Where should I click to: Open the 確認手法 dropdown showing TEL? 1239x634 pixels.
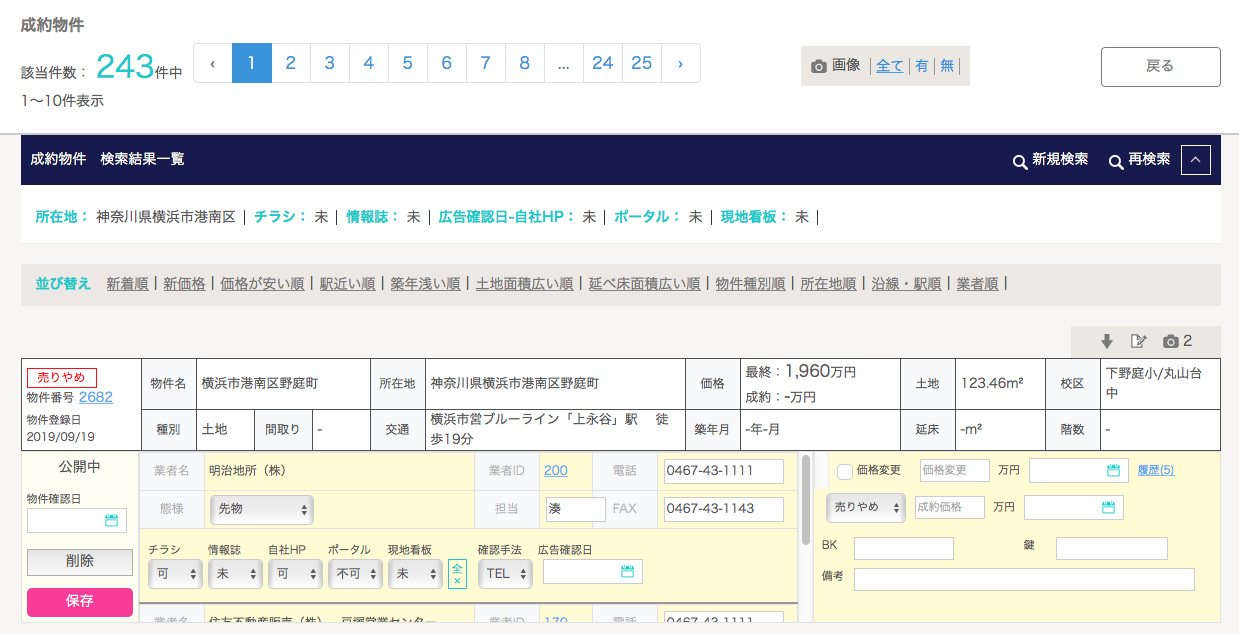505,573
